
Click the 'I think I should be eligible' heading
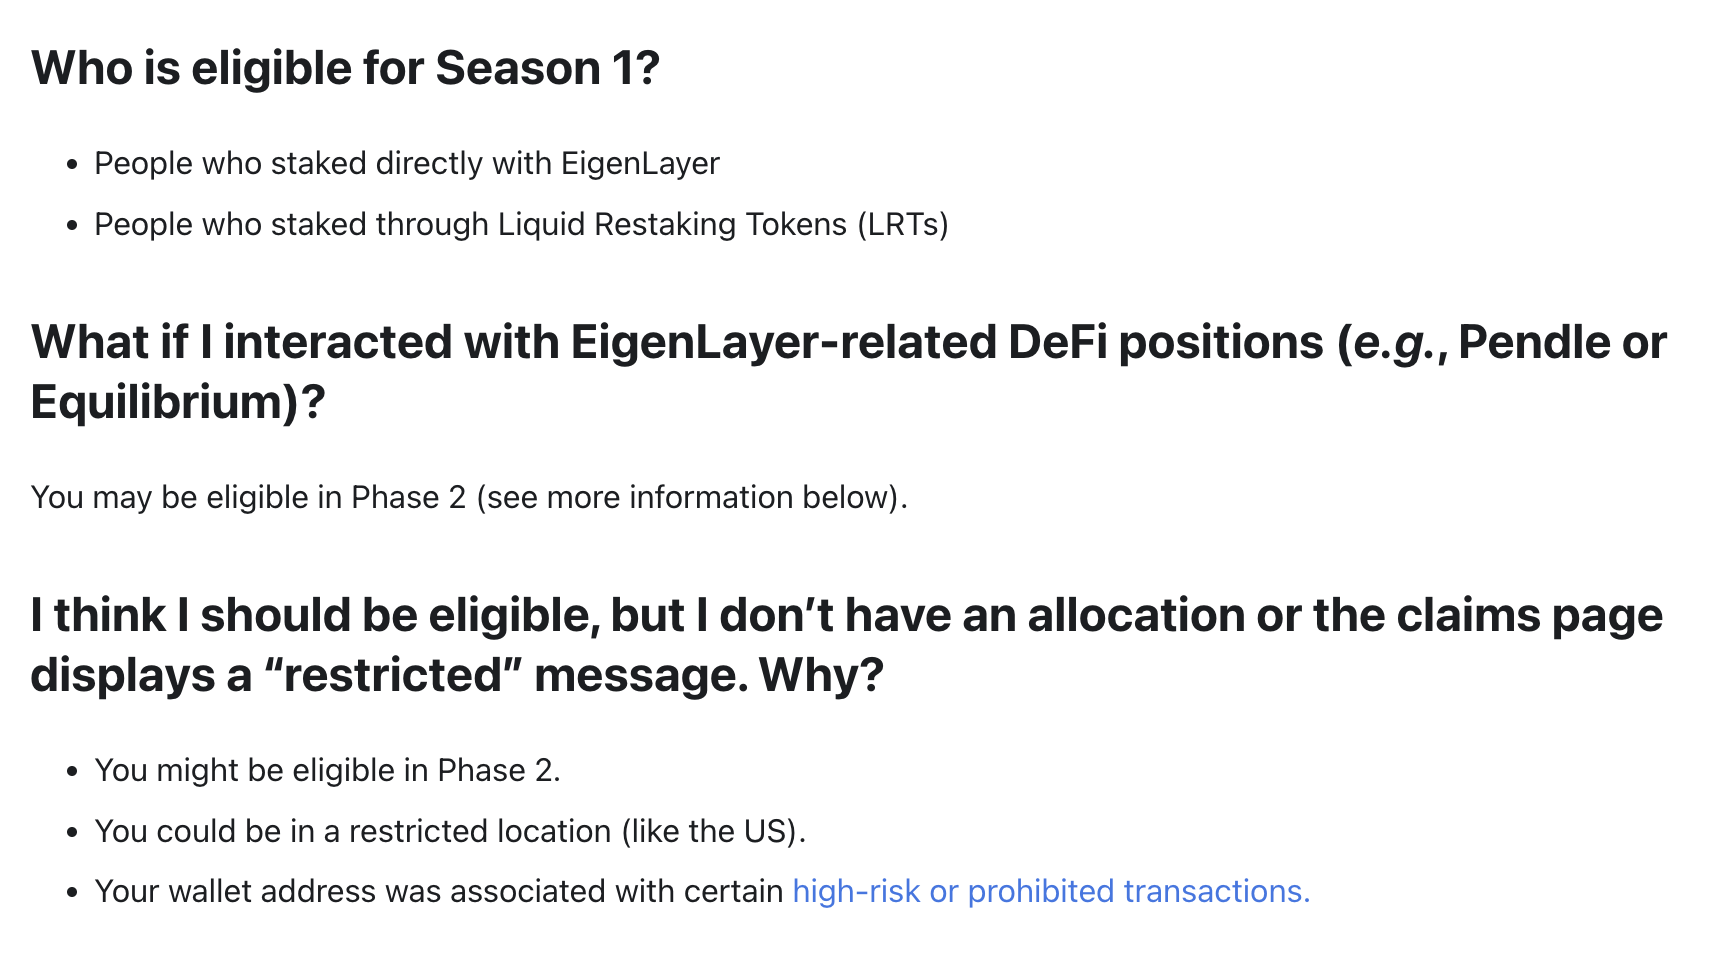click(846, 615)
